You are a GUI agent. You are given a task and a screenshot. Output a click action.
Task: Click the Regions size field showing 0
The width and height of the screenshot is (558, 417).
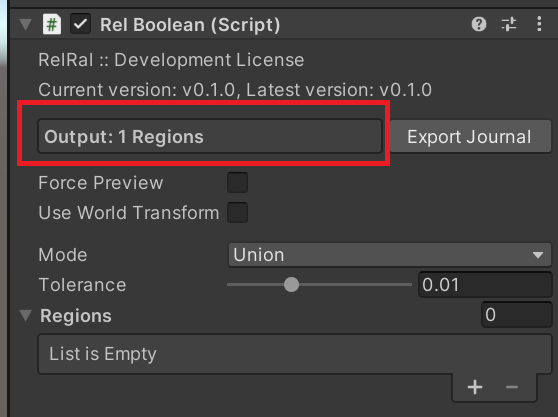[516, 315]
